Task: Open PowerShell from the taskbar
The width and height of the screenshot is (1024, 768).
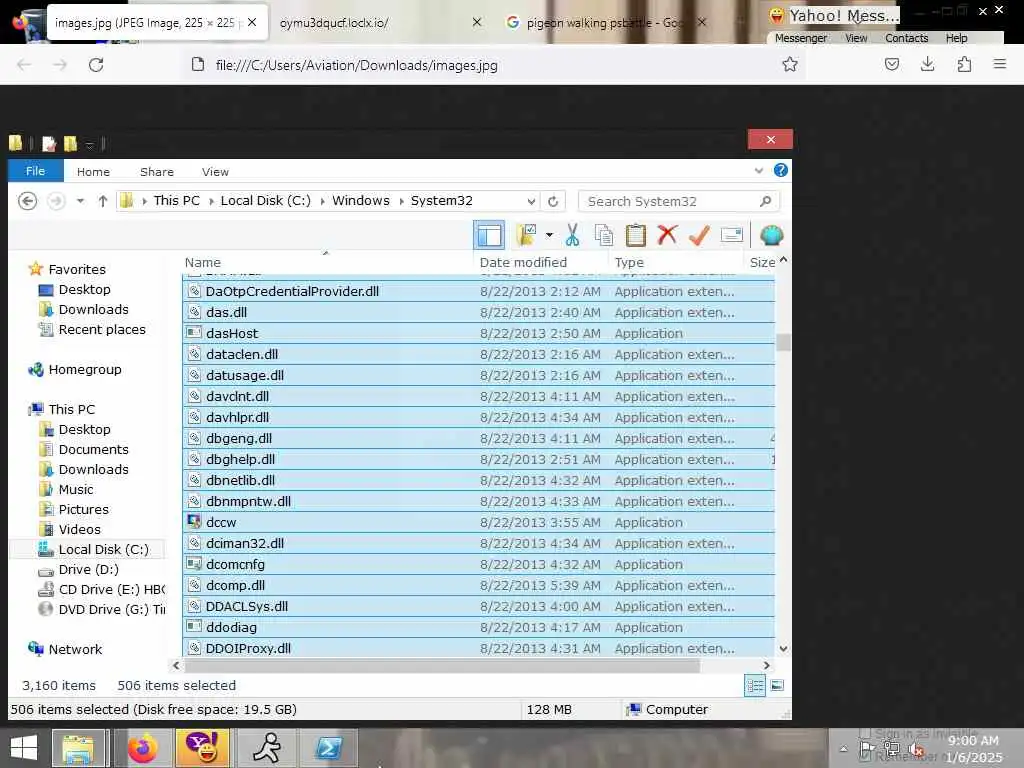Action: point(328,748)
